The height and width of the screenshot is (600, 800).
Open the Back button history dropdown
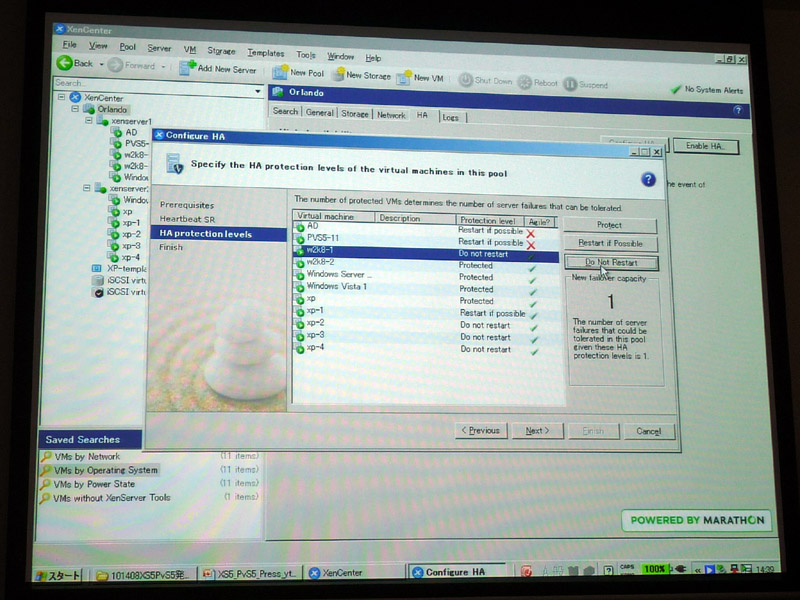point(101,64)
